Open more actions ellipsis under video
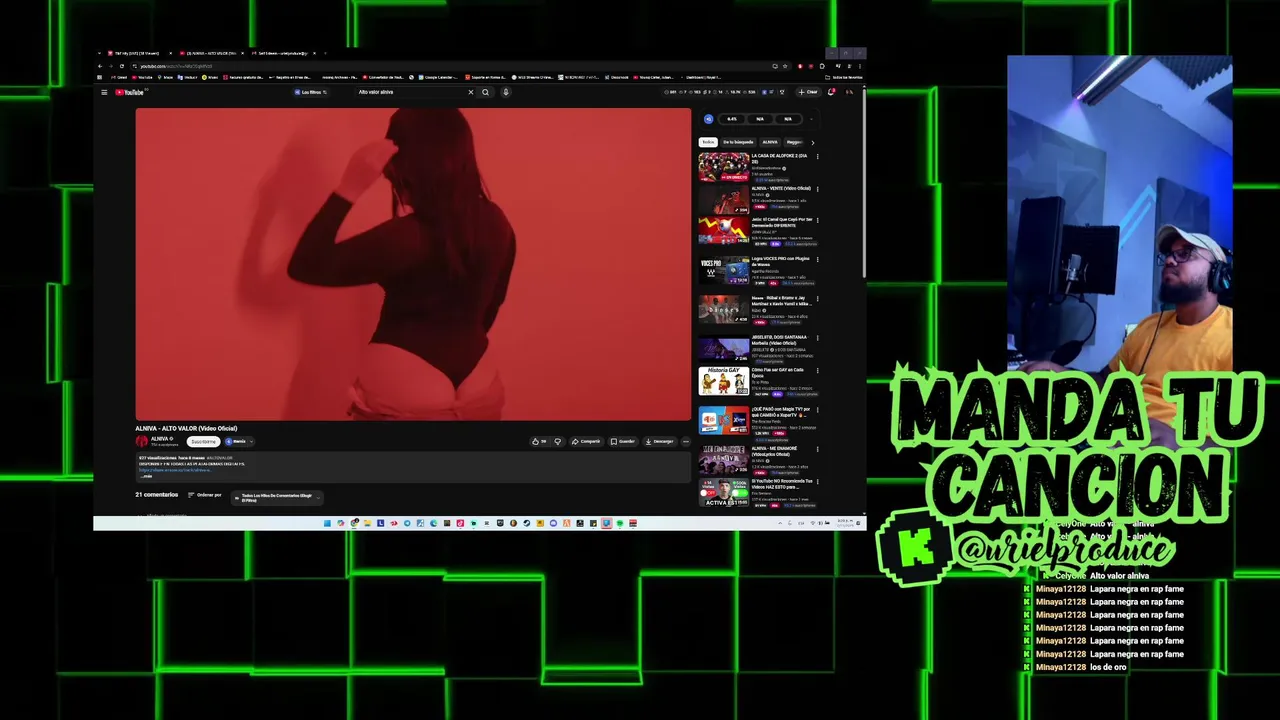Viewport: 1280px width, 720px height. (686, 441)
